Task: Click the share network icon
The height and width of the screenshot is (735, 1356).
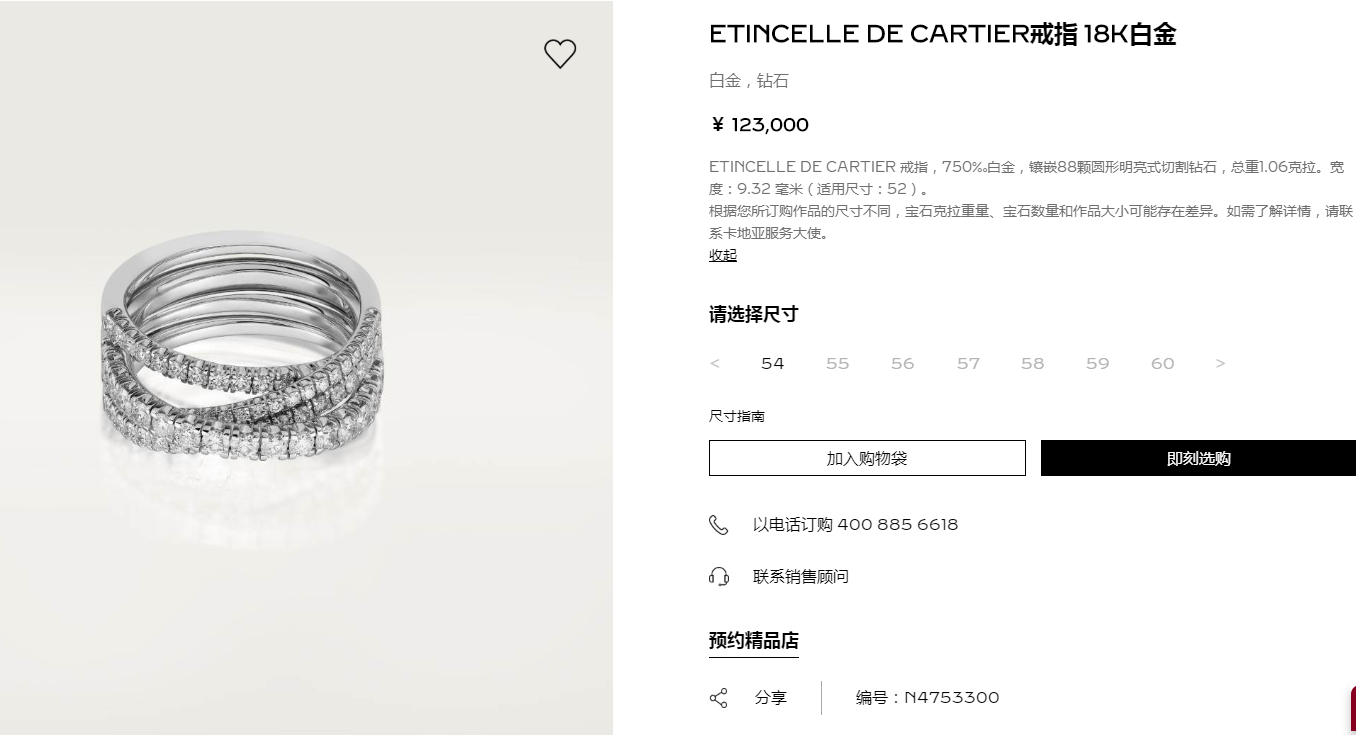Action: pyautogui.click(x=719, y=698)
